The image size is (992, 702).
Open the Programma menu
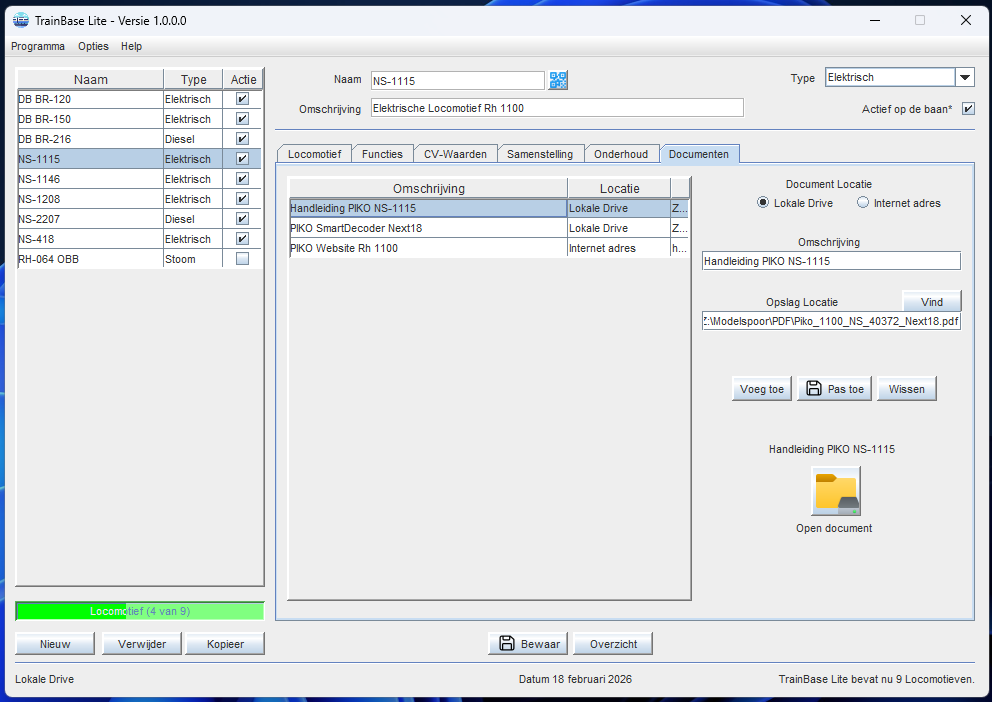click(38, 46)
